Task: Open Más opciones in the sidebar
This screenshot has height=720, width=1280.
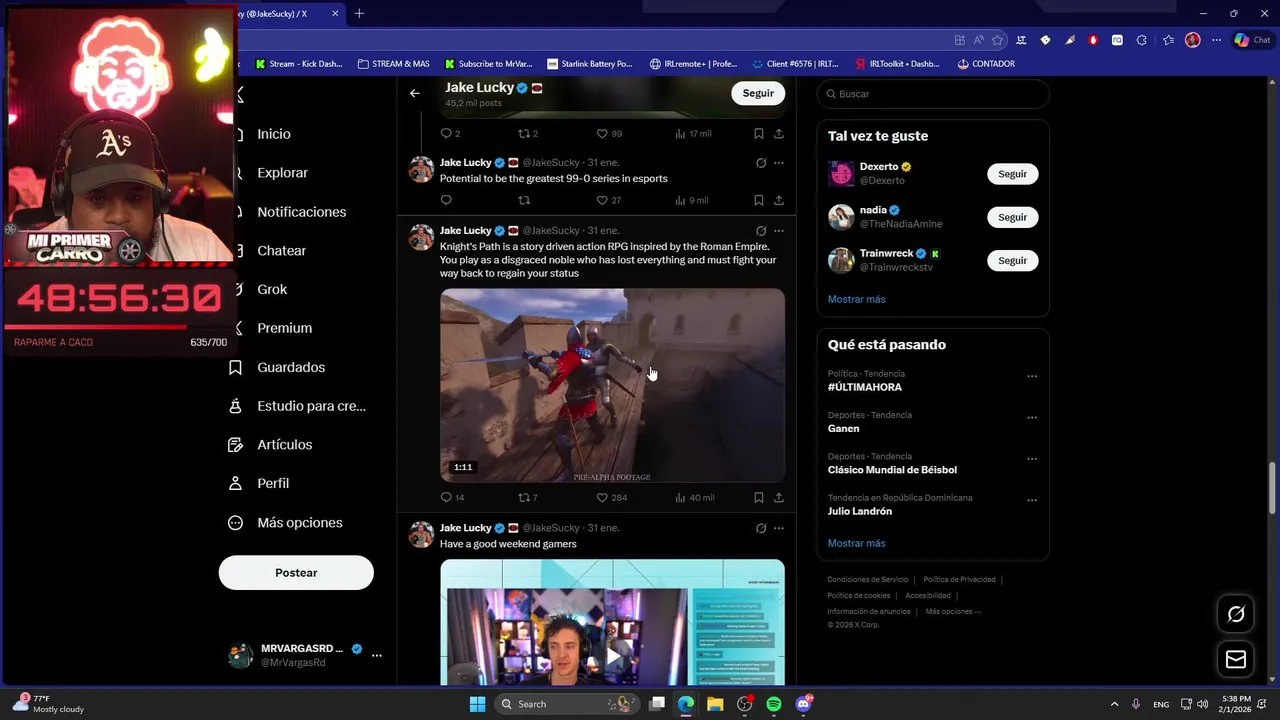Action: [299, 523]
